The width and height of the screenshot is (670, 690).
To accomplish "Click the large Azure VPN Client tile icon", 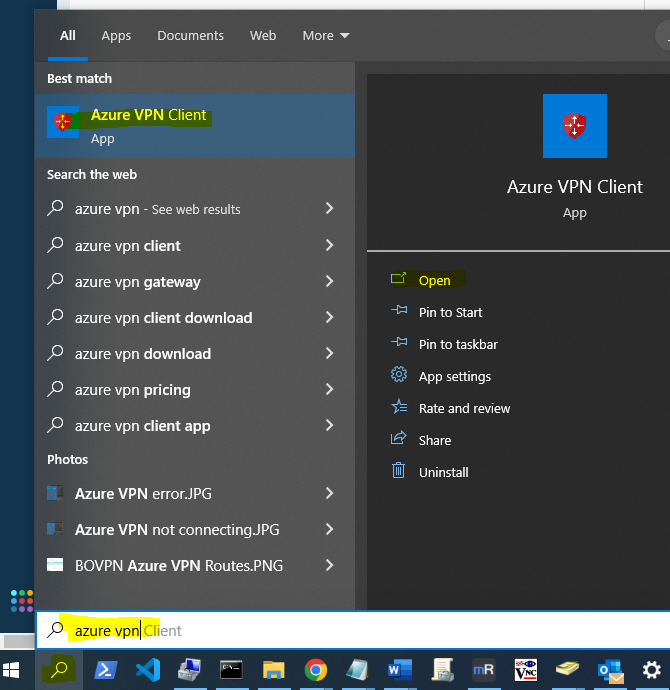I will click(575, 126).
